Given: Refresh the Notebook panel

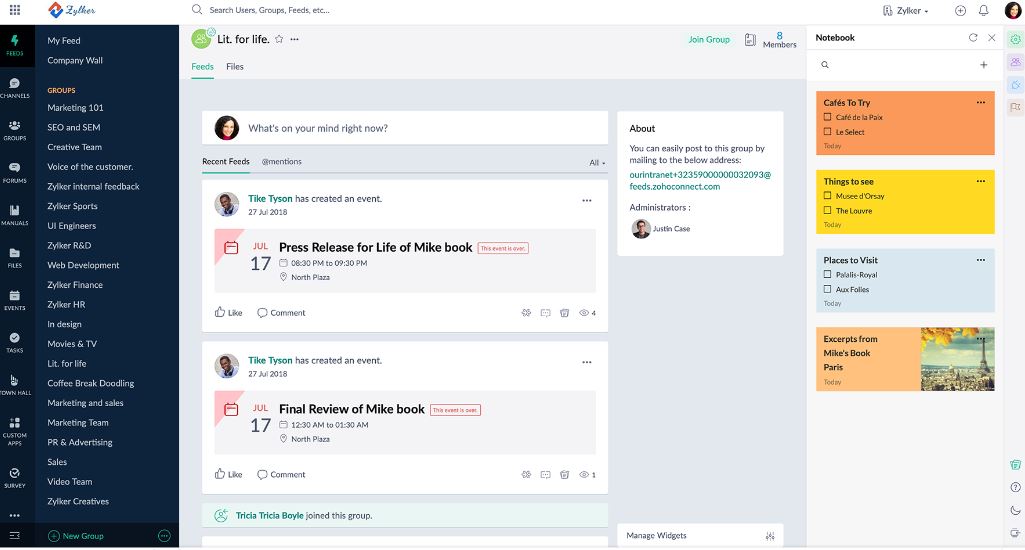Looking at the screenshot, I should click(x=973, y=38).
